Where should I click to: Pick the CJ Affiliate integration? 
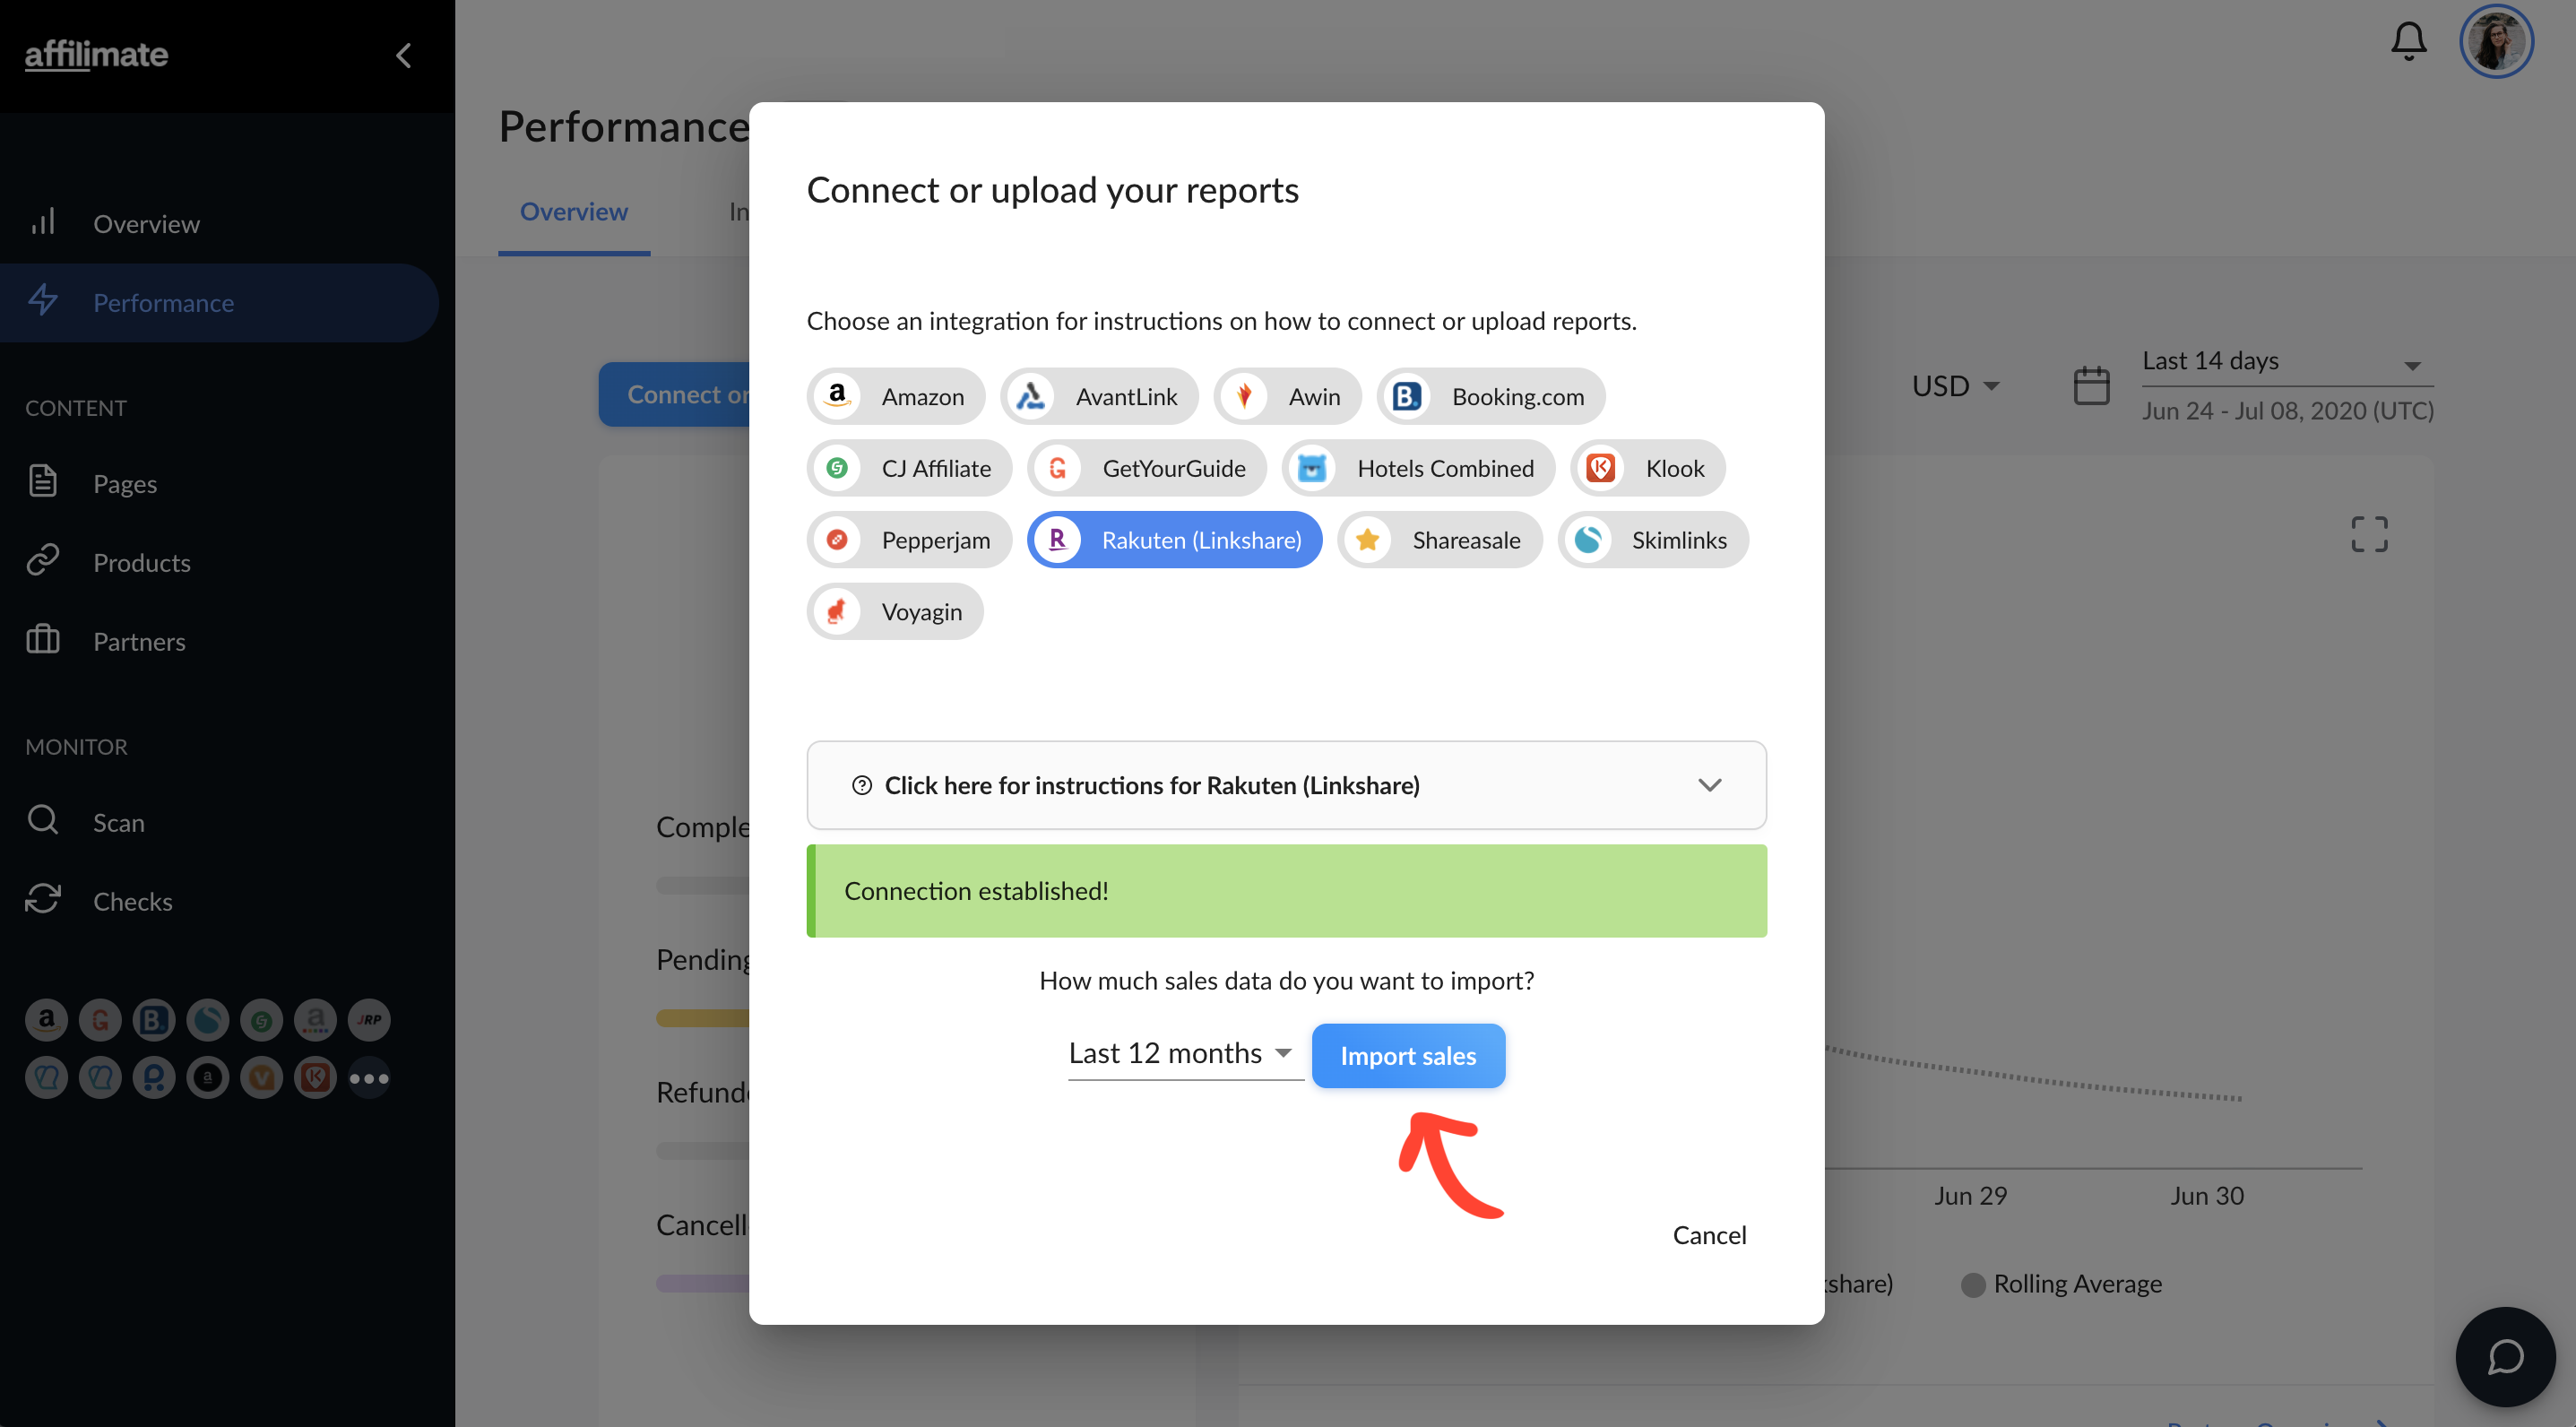coord(909,468)
